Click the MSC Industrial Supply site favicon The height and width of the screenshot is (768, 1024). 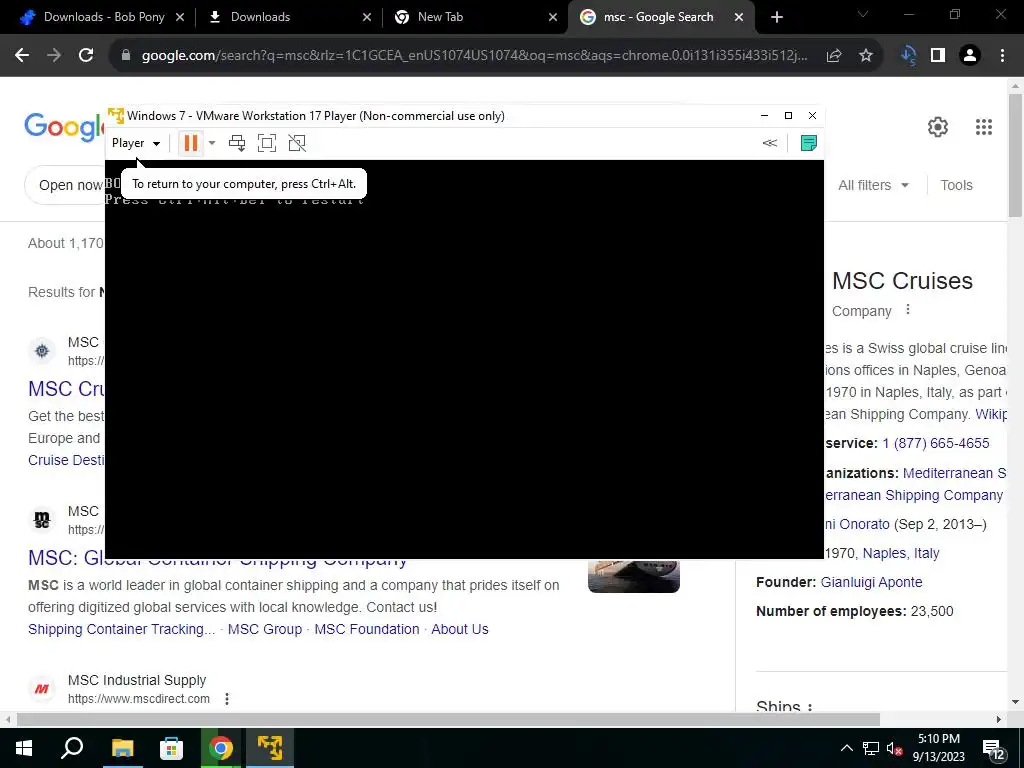click(x=42, y=689)
